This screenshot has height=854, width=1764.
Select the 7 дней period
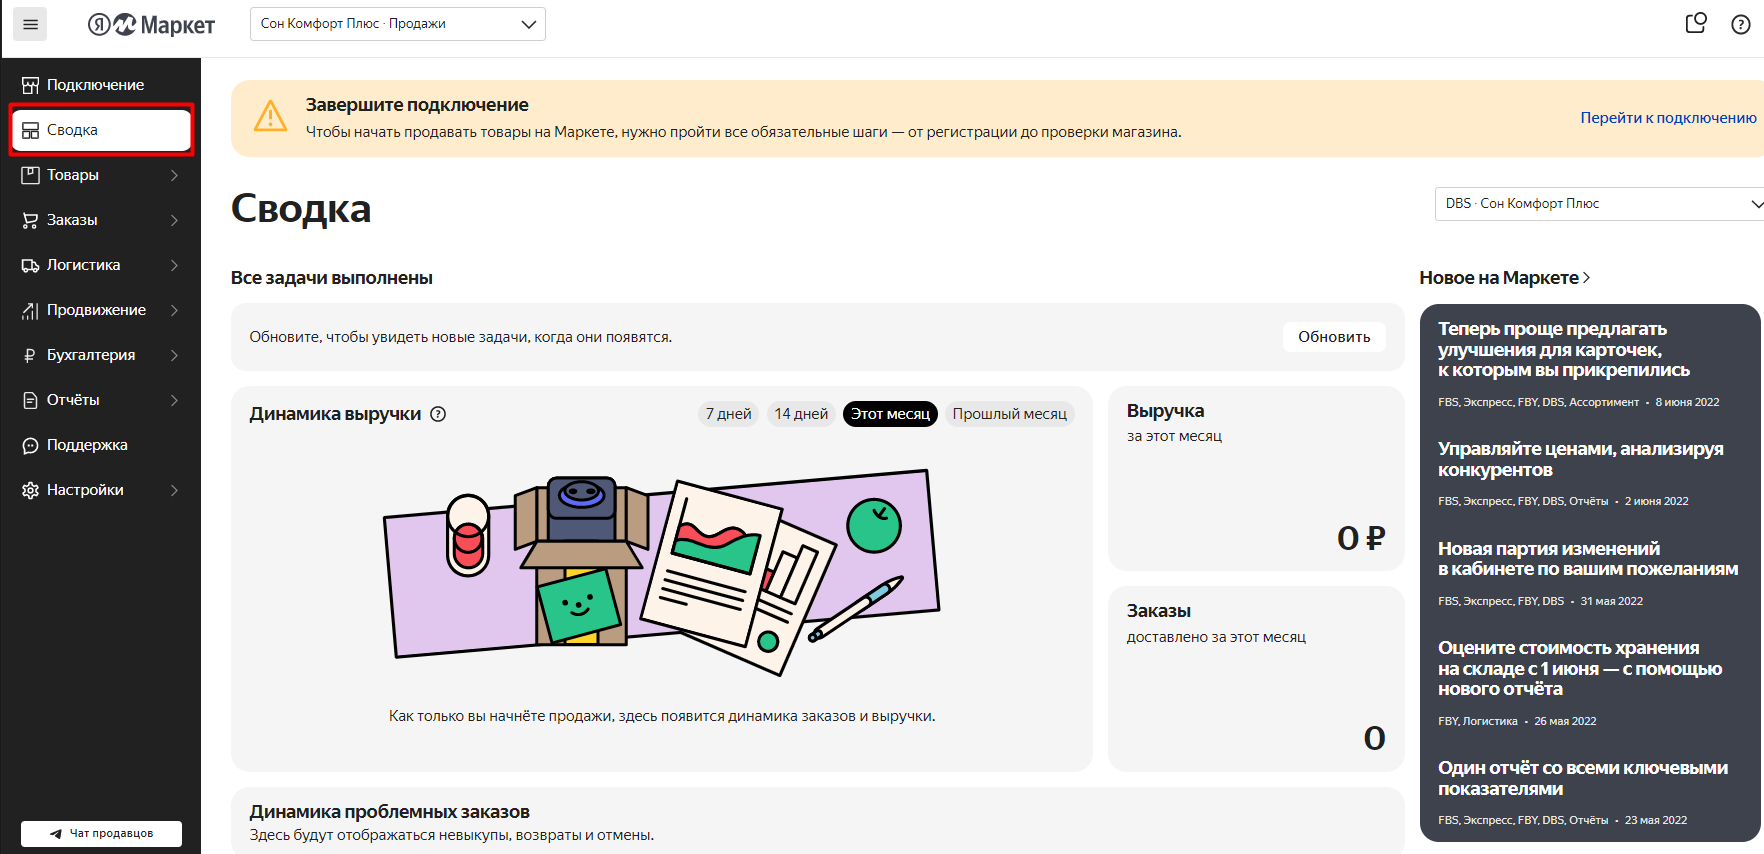tap(728, 414)
